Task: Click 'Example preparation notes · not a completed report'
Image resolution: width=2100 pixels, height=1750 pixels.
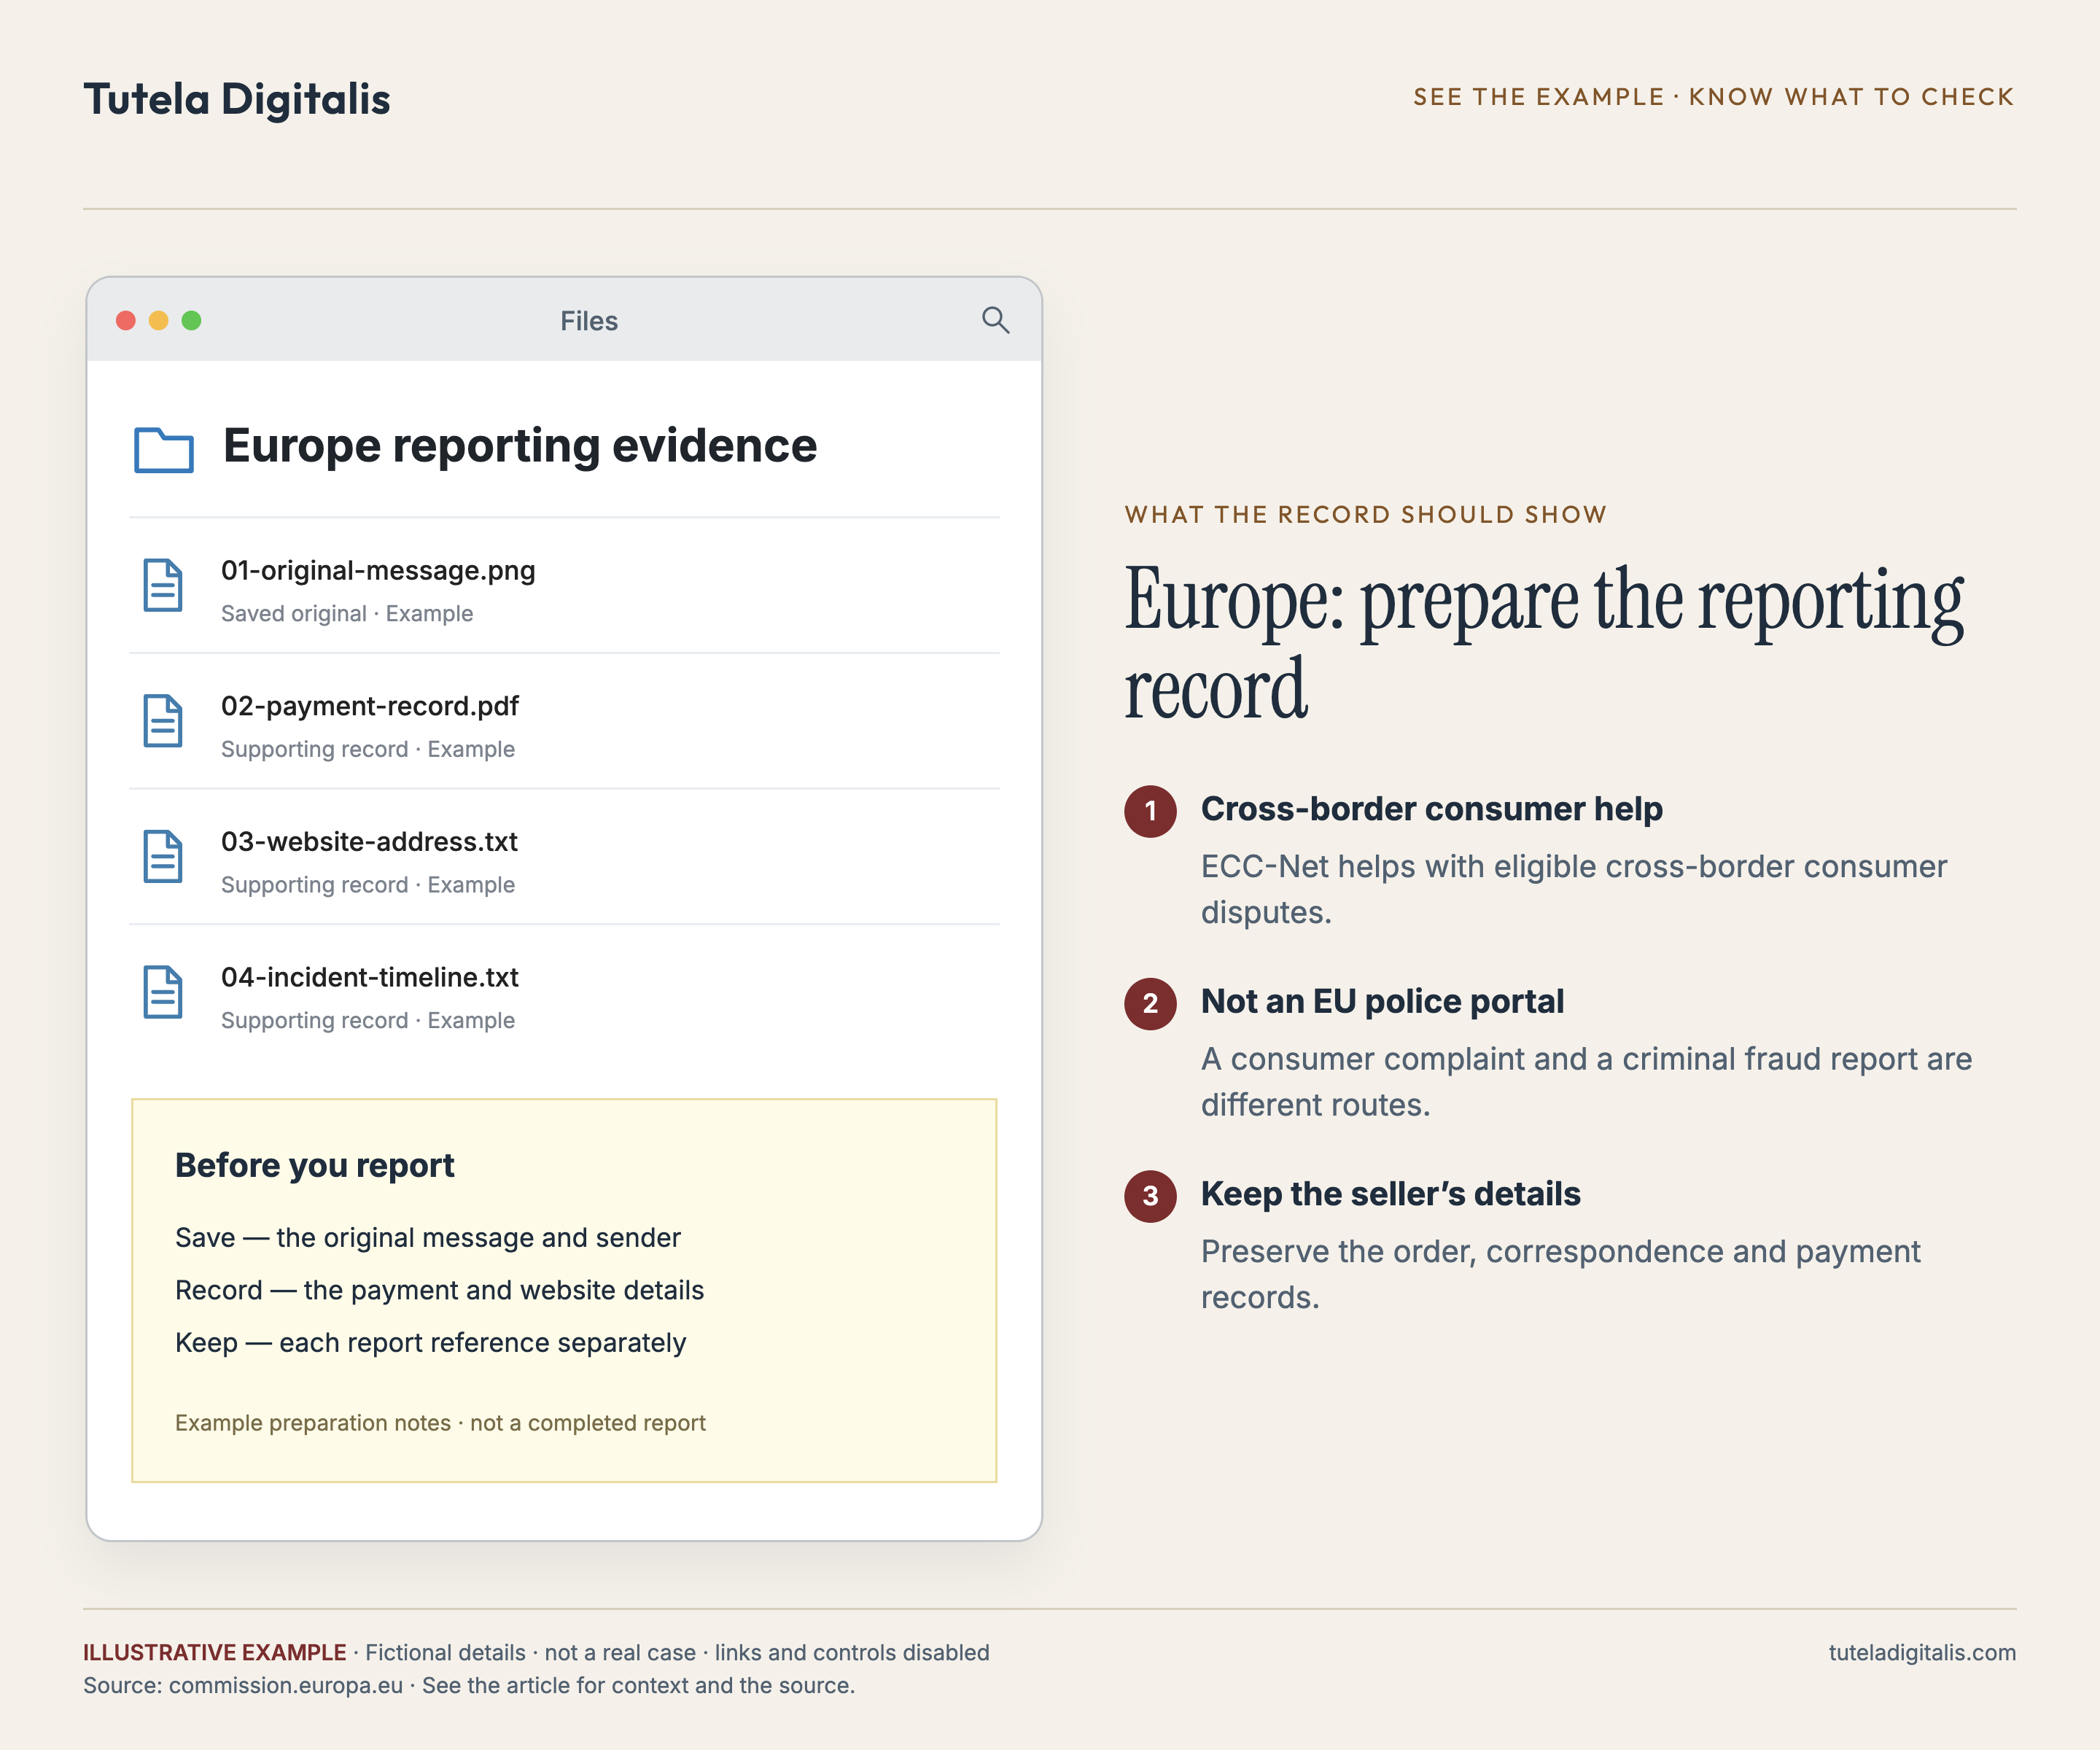Action: coord(440,1423)
